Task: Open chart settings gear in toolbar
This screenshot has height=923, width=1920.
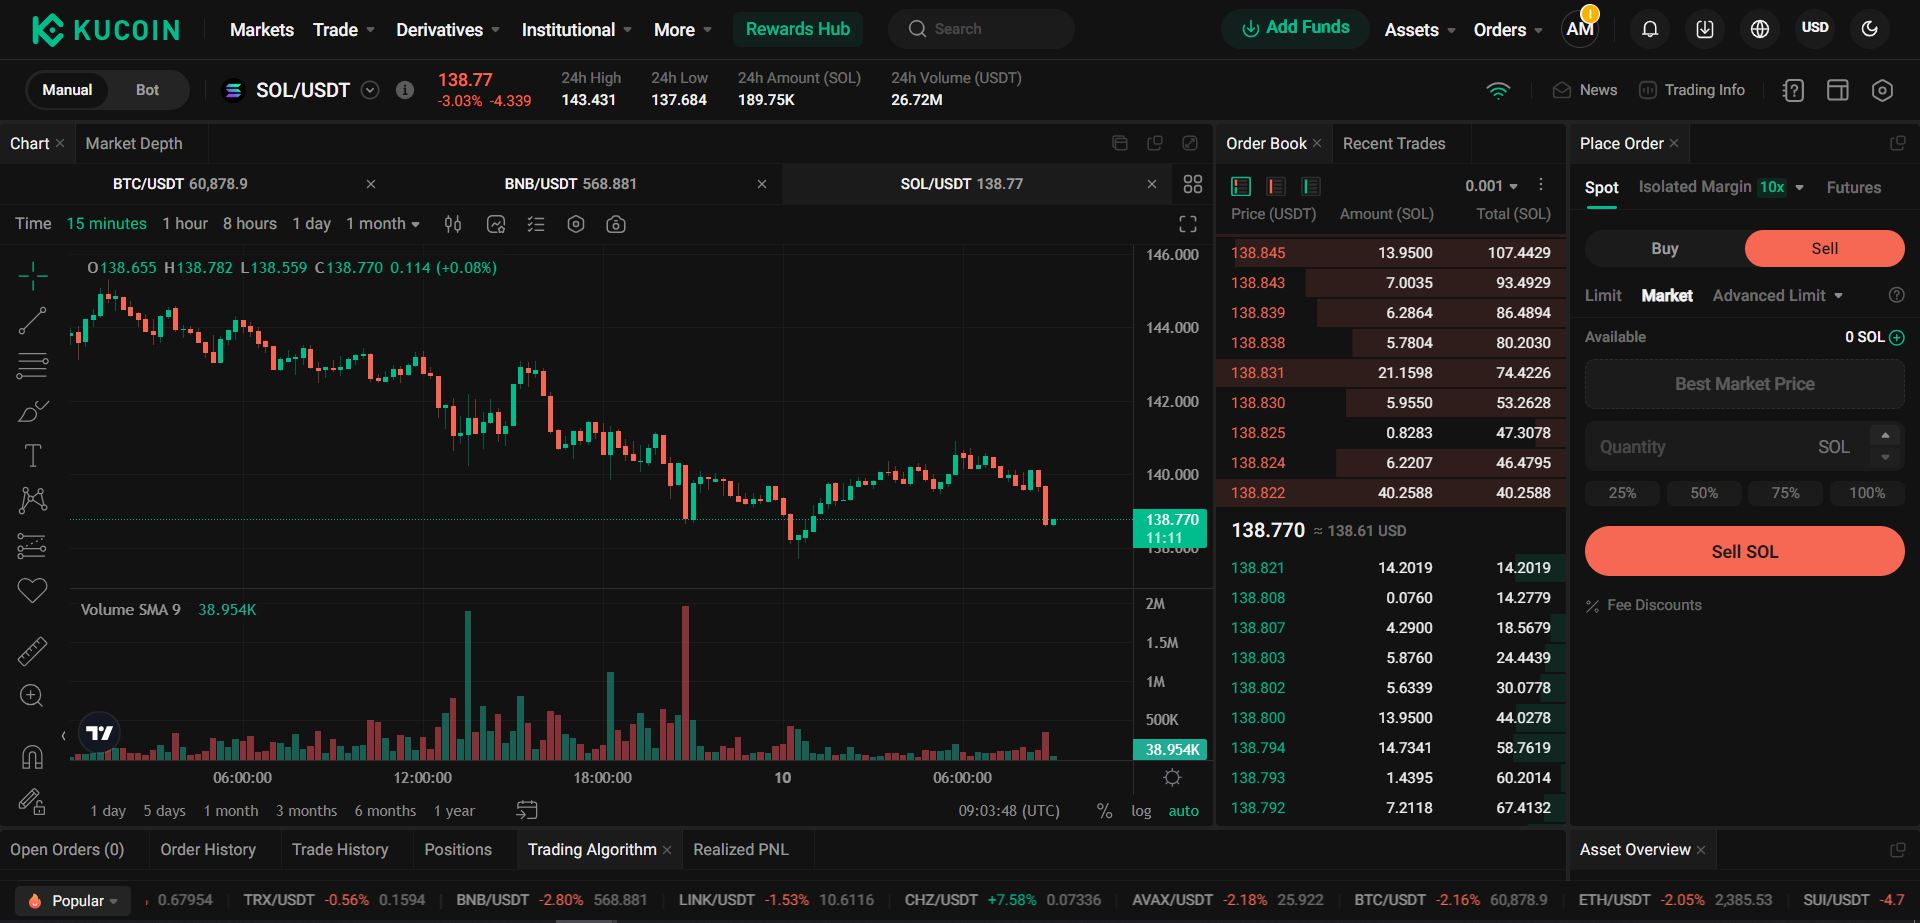Action: point(576,224)
